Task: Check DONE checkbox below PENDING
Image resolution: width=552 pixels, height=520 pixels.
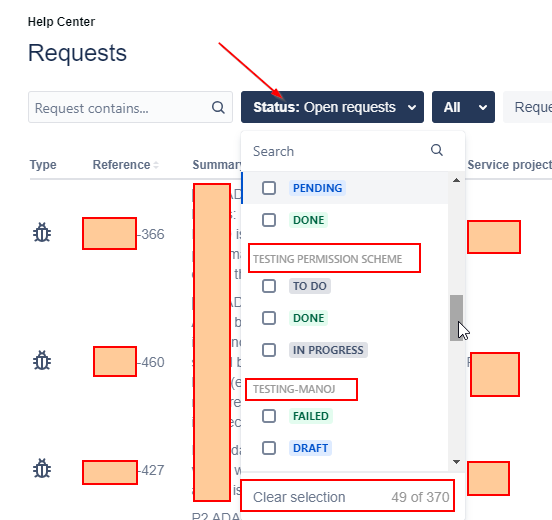Action: pos(269,220)
